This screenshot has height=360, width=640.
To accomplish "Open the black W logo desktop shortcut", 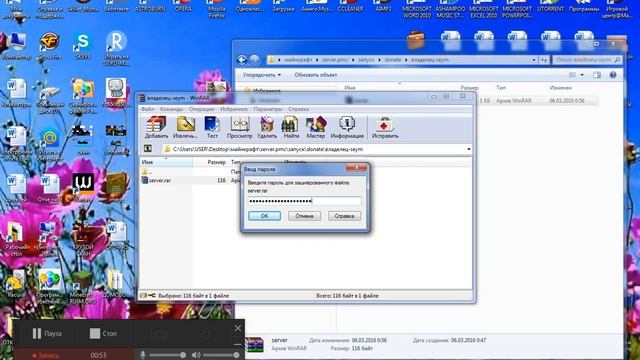I will [83, 187].
